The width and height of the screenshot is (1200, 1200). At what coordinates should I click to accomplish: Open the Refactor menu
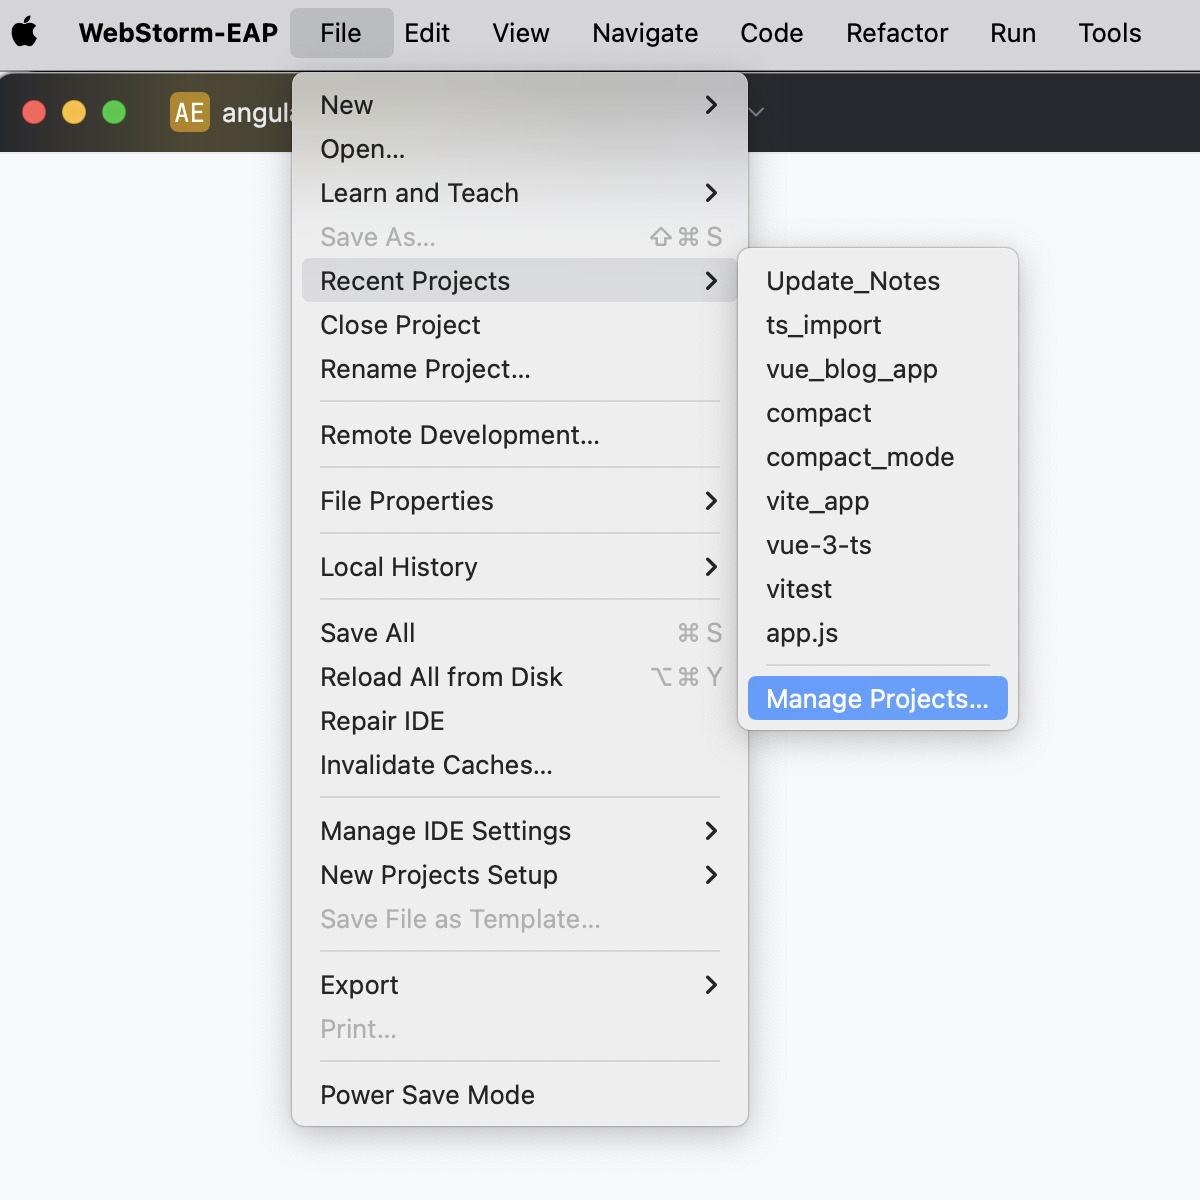896,33
